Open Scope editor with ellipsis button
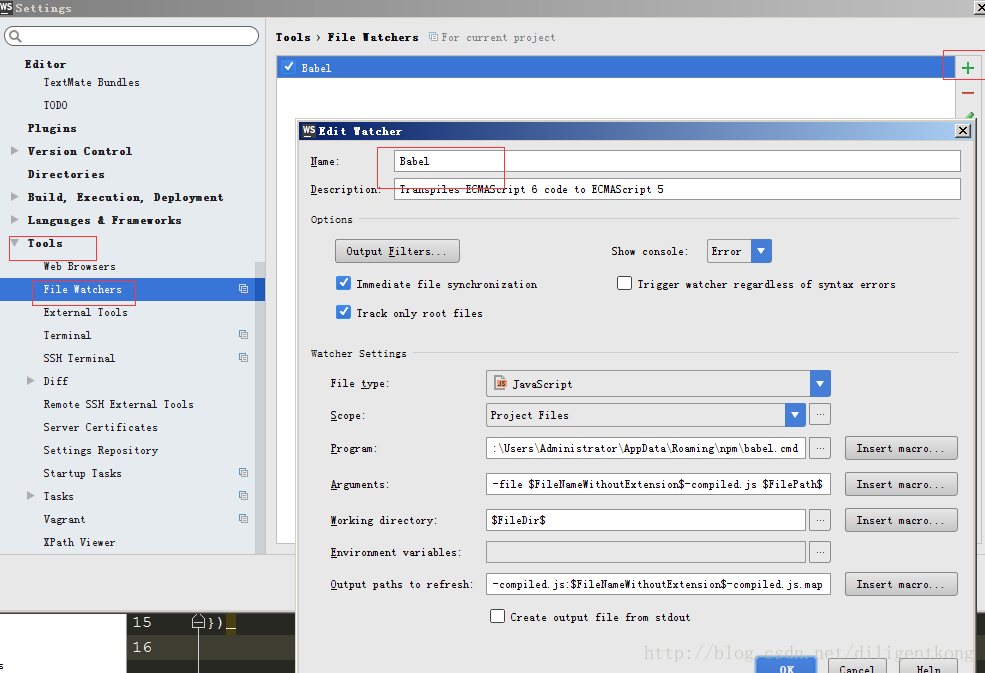 pyautogui.click(x=820, y=415)
